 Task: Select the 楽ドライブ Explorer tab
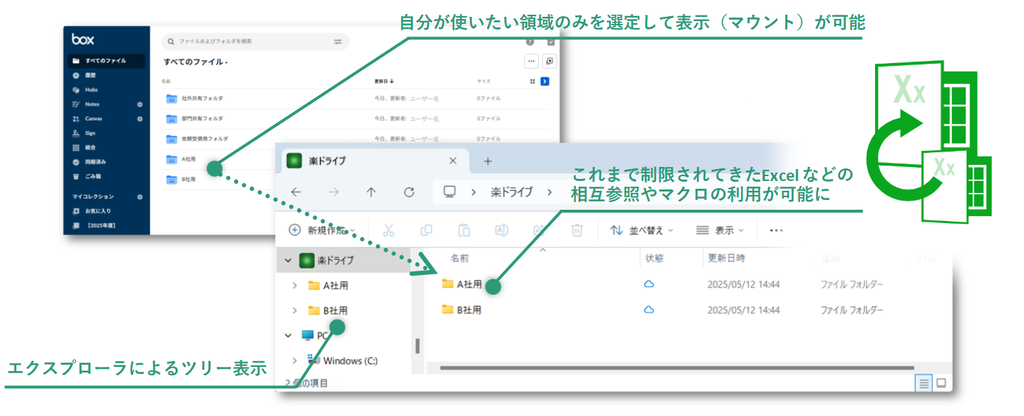(374, 161)
